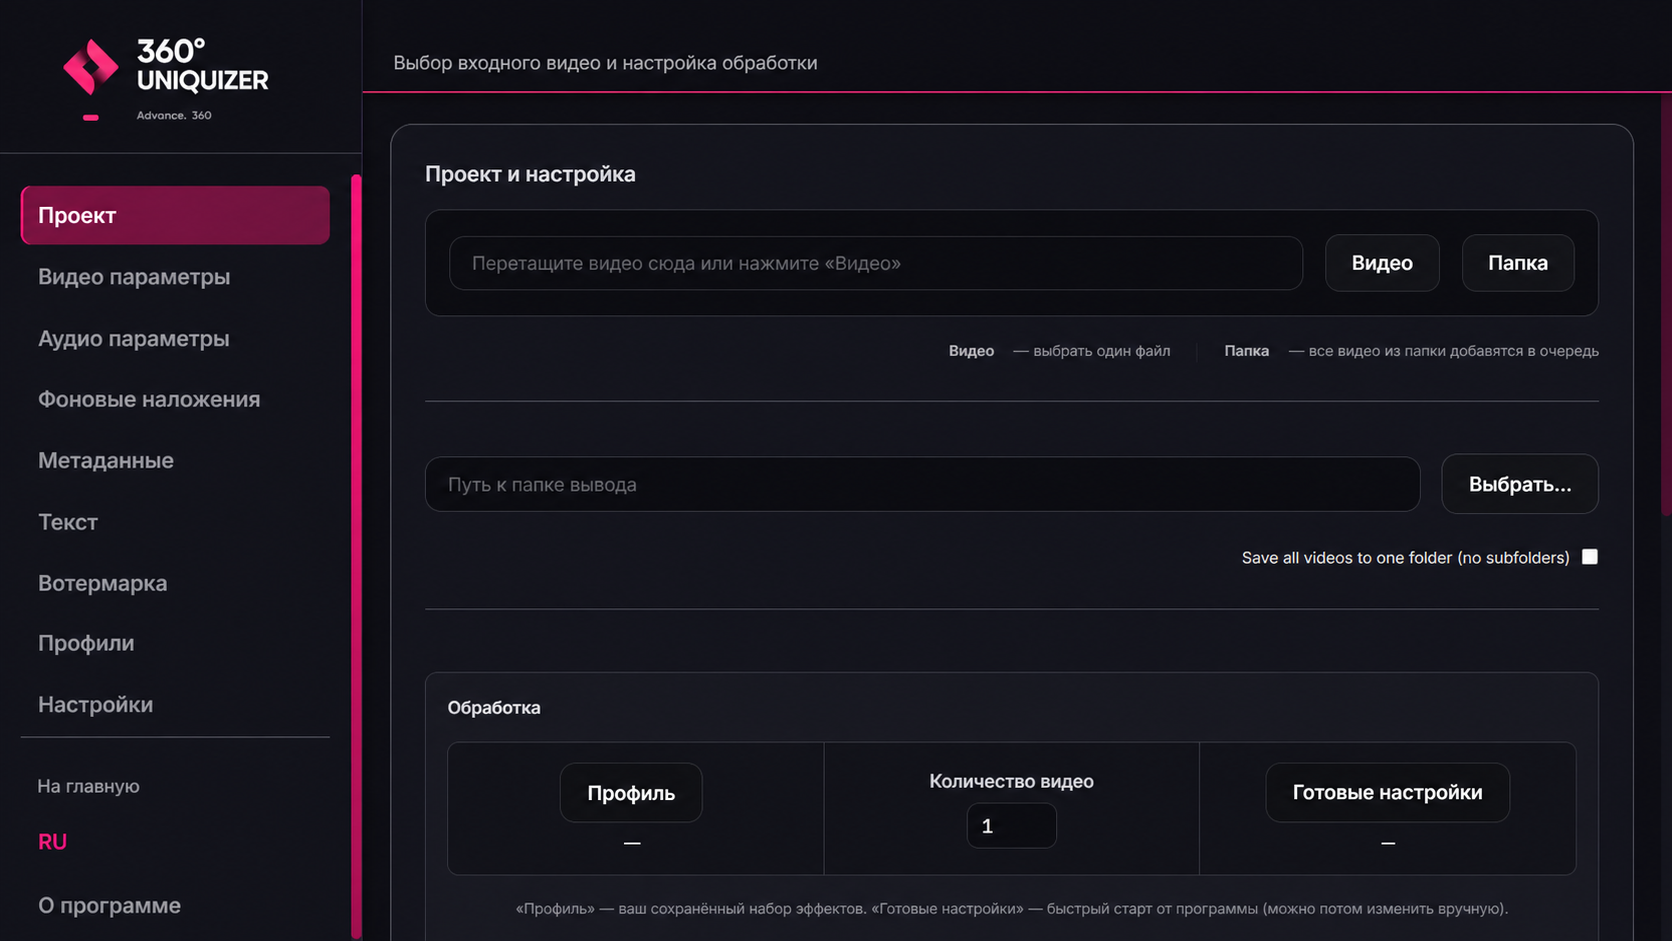Image resolution: width=1672 pixels, height=941 pixels.
Task: Enable Save all videos to one folder
Action: click(1590, 557)
